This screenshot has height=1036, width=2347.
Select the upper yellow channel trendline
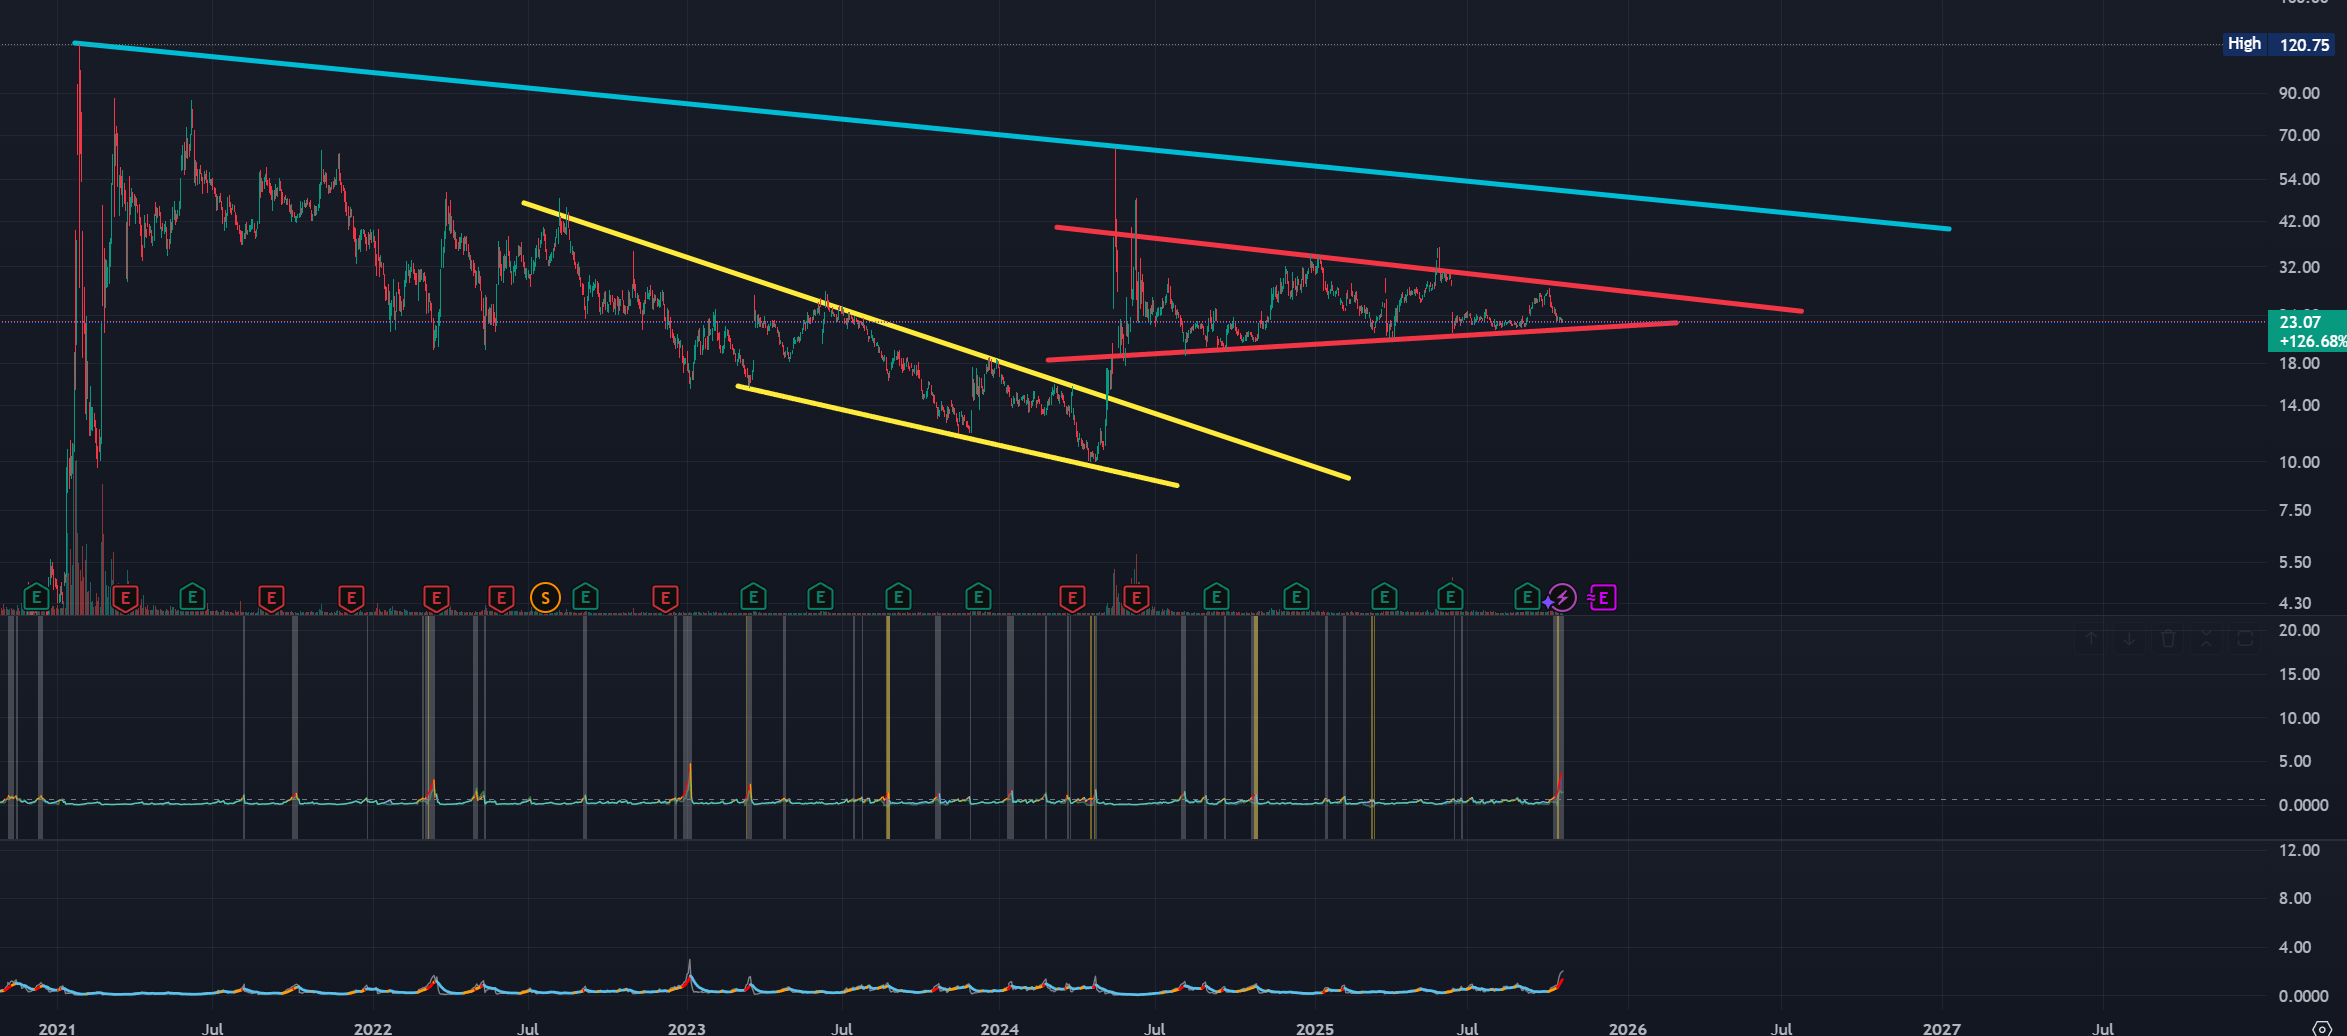(x=936, y=341)
